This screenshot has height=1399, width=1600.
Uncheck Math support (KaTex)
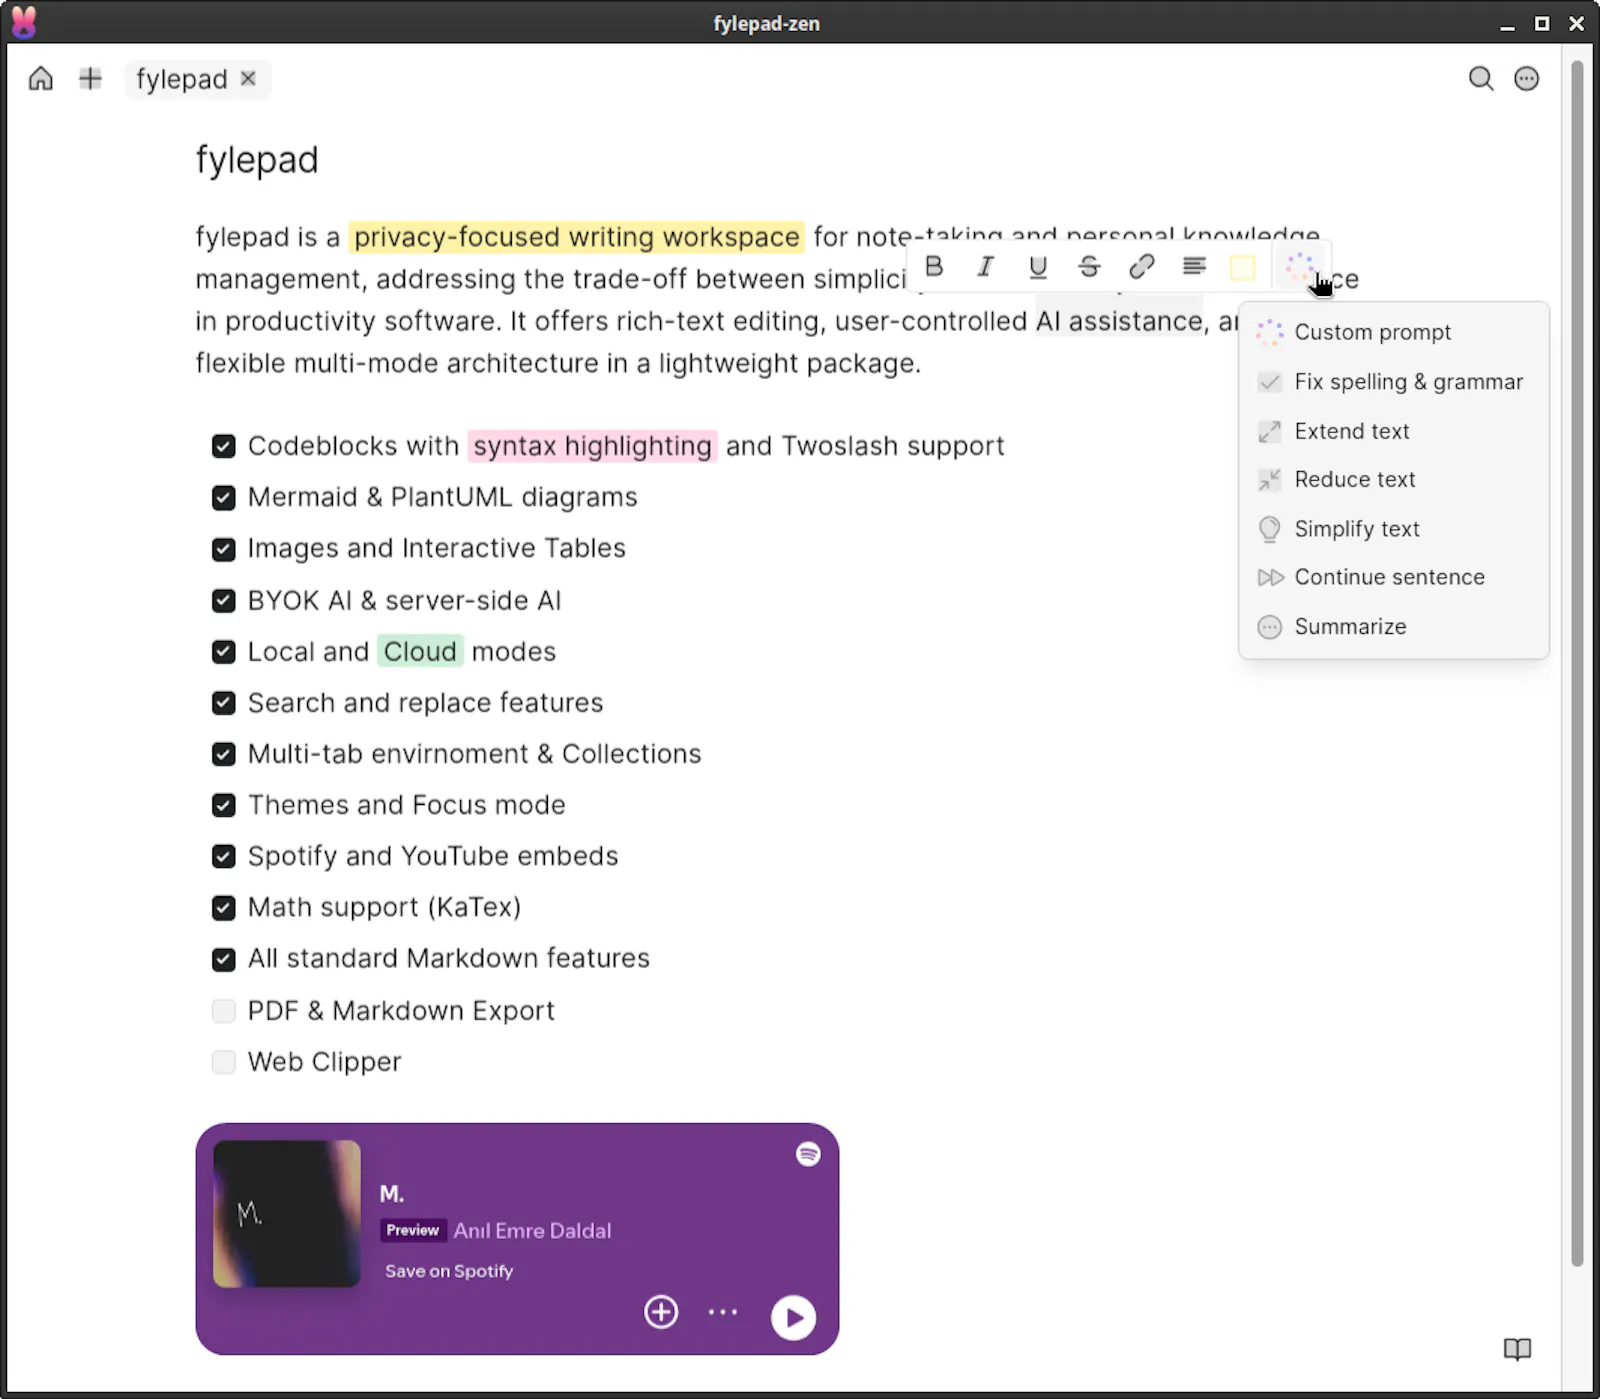point(224,907)
